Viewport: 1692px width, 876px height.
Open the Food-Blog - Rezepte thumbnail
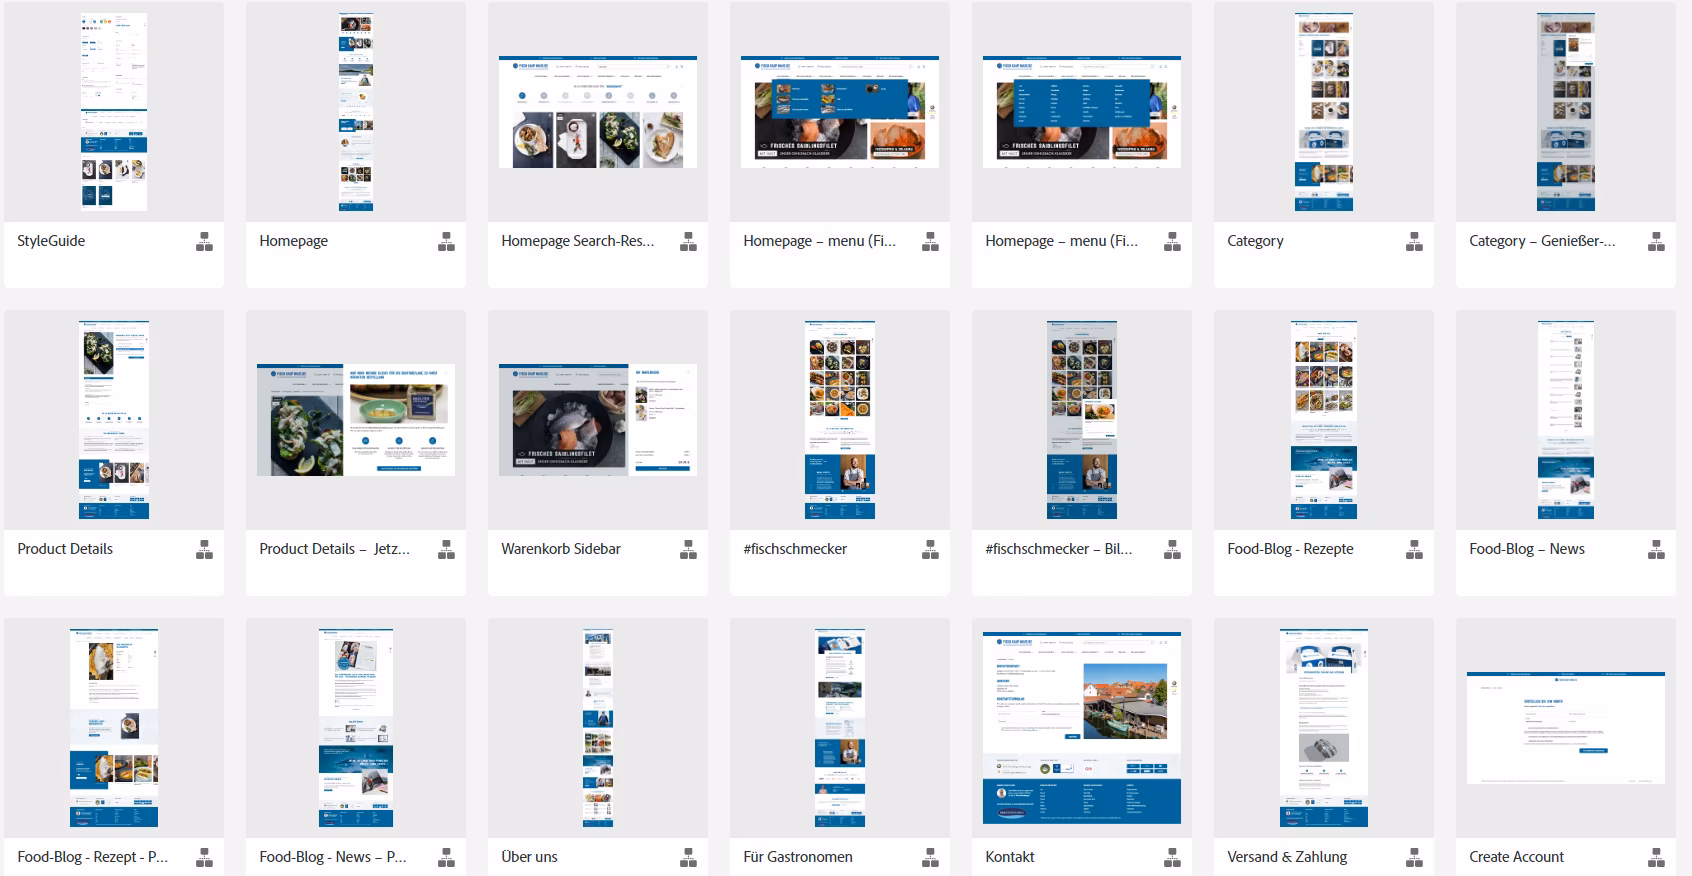pyautogui.click(x=1324, y=420)
